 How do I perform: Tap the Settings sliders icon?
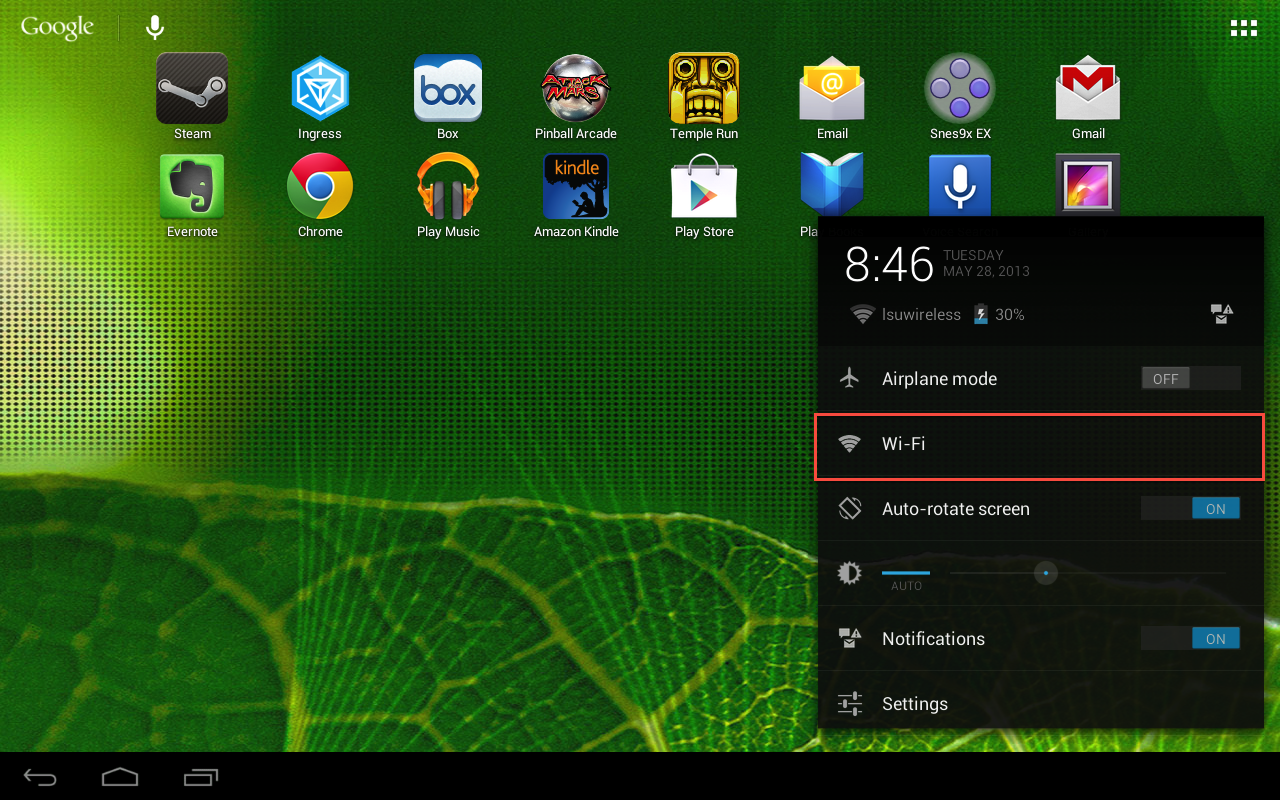click(850, 704)
